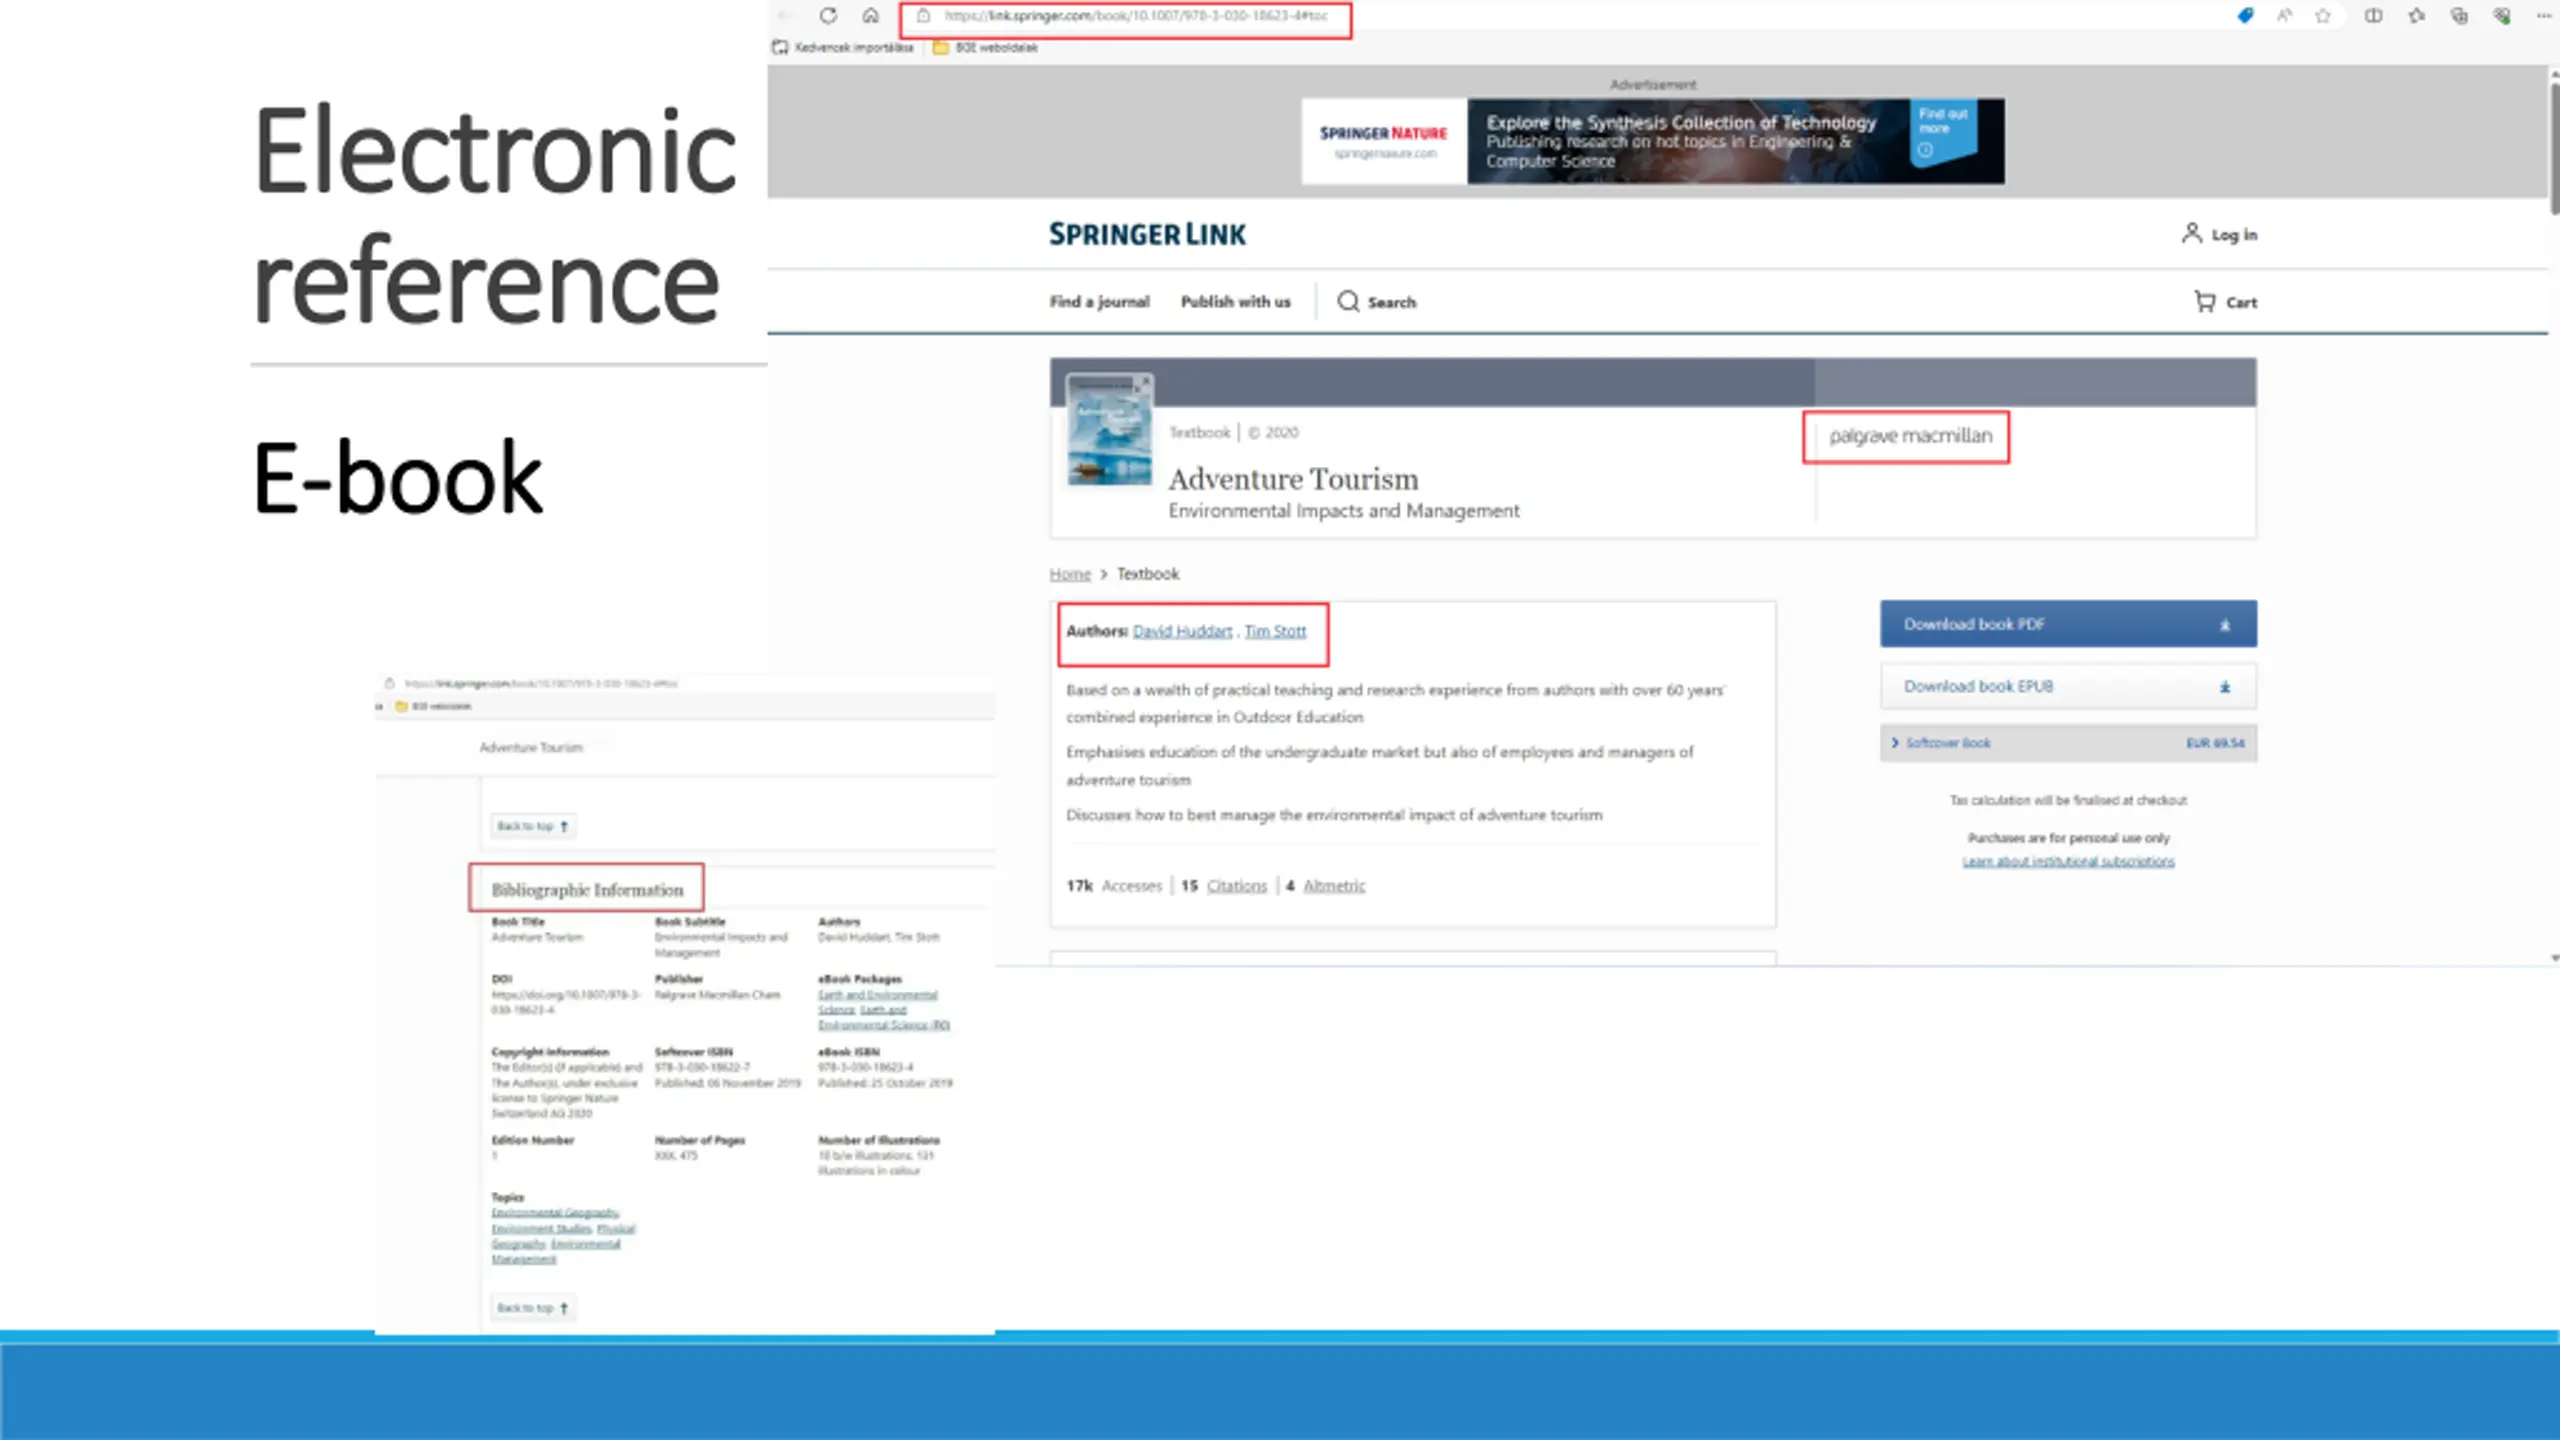Click the eBook ISBN value text
Image resolution: width=2560 pixels, height=1440 pixels.
865,1067
